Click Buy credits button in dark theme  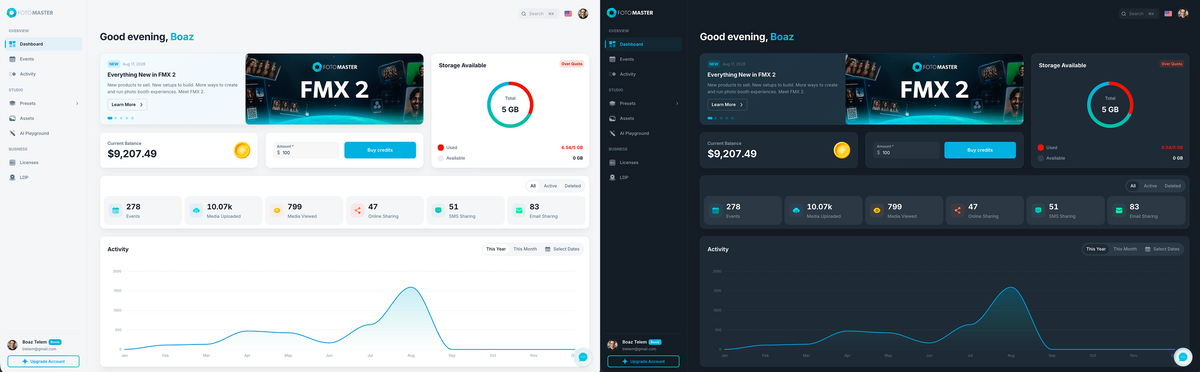pos(980,150)
